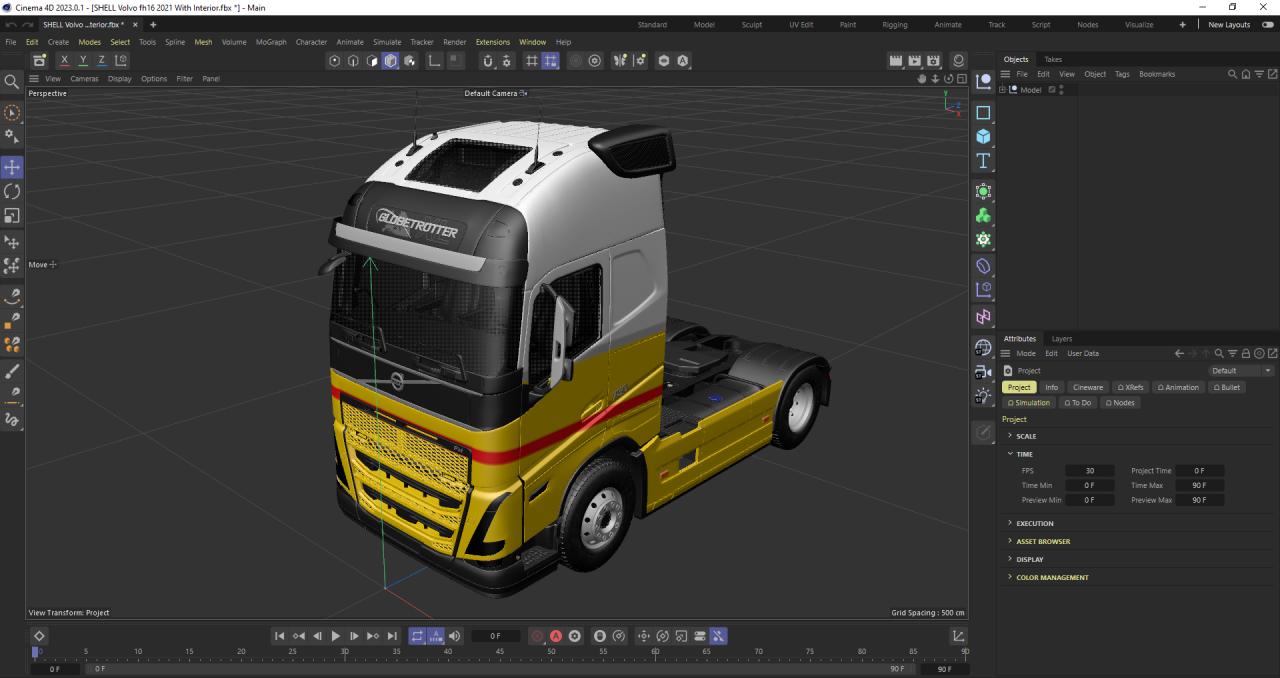Open the Default mode dropdown in Attributes
The image size is (1280, 678).
1241,371
